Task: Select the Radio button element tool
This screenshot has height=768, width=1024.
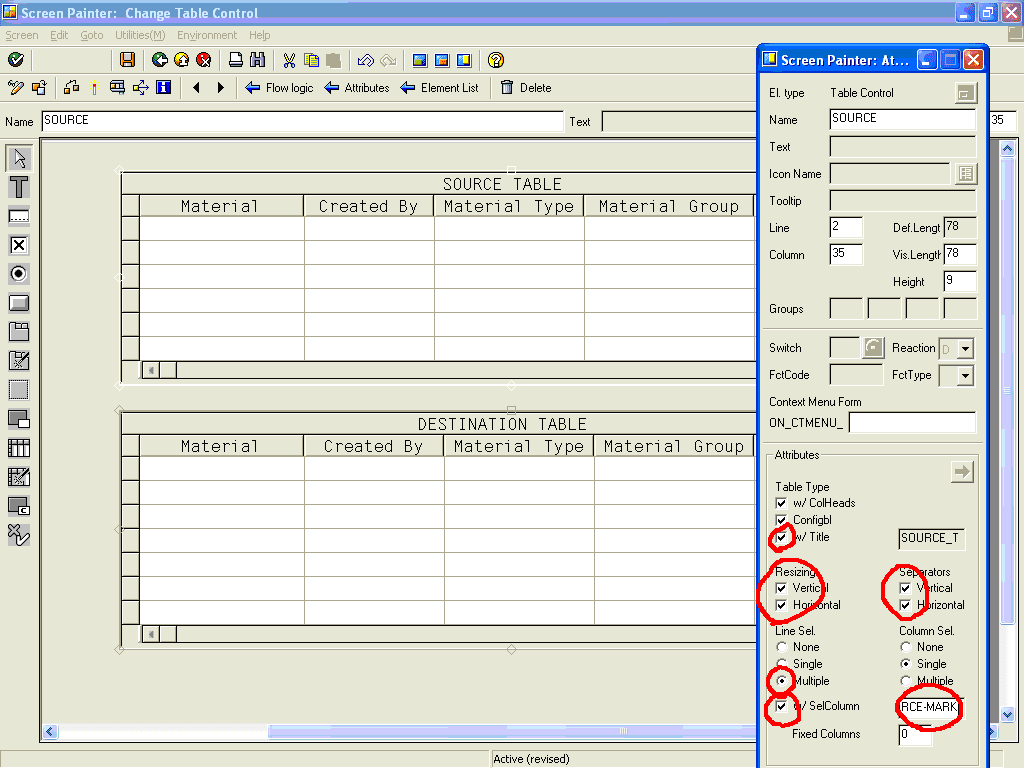Action: [18, 273]
